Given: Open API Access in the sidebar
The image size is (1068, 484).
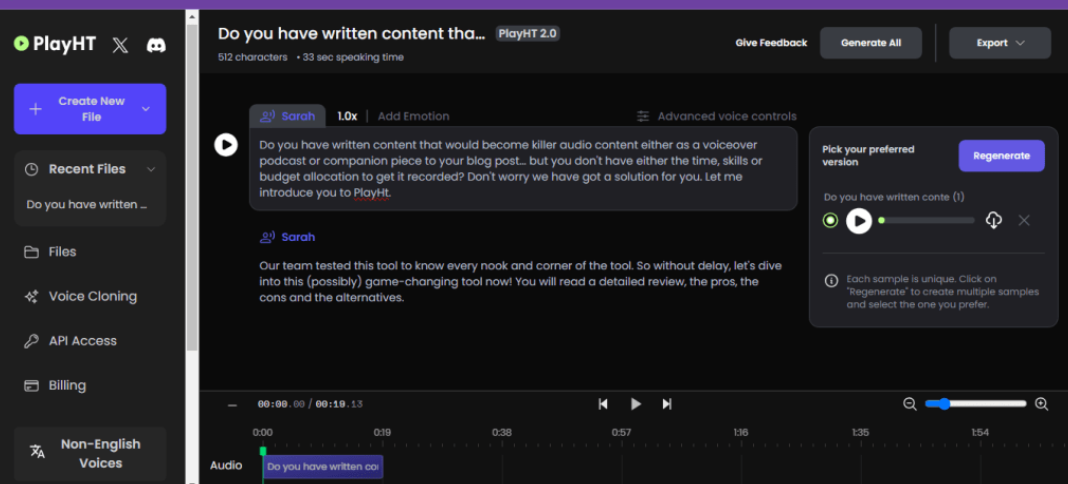Looking at the screenshot, I should point(70,340).
